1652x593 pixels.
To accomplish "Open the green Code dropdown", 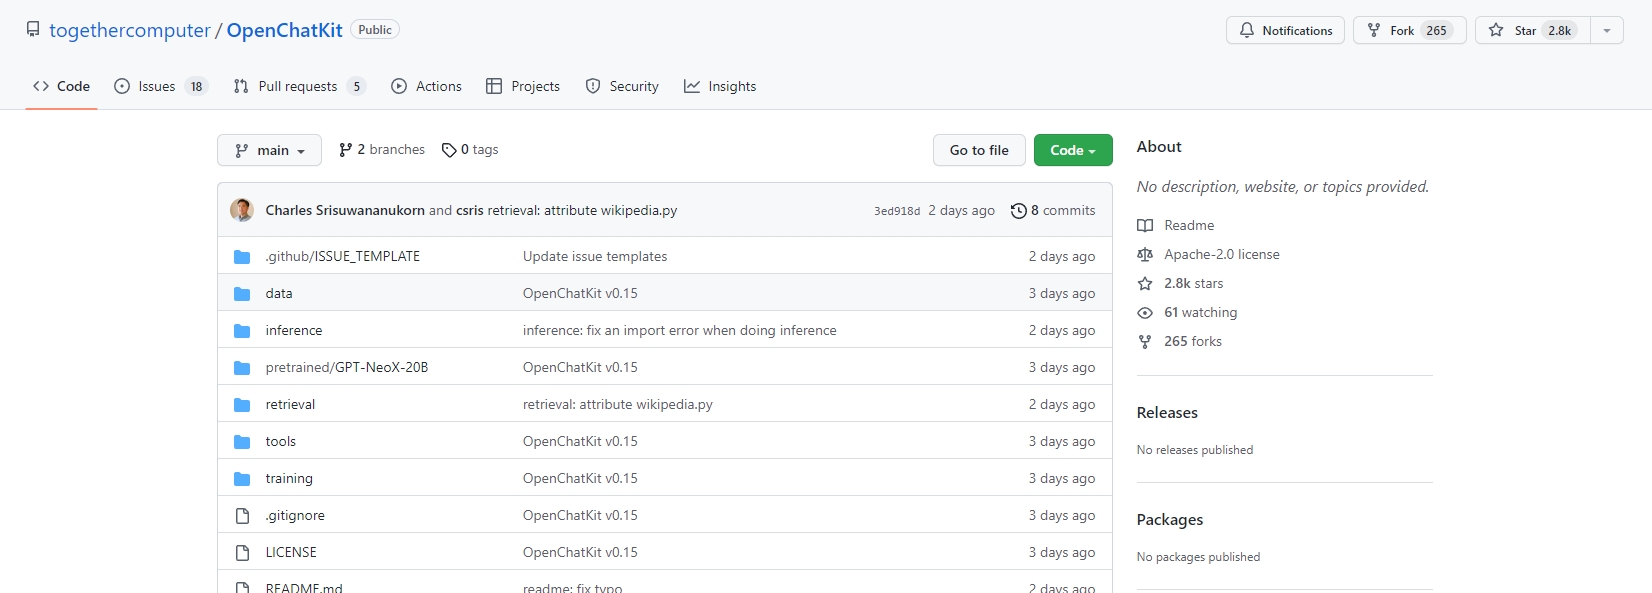I will click(x=1072, y=150).
